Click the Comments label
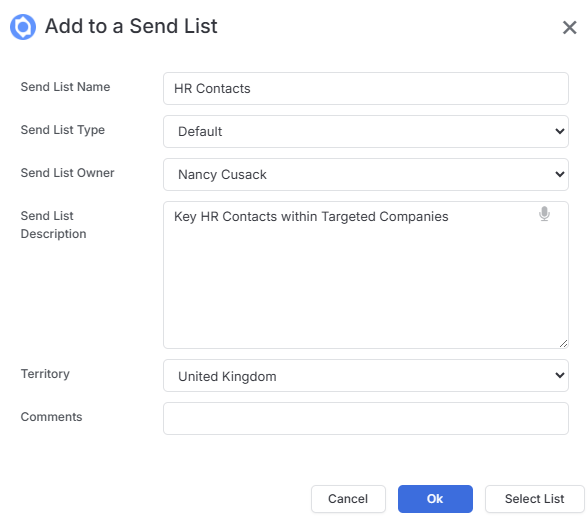This screenshot has height=525, width=587. pyautogui.click(x=51, y=417)
